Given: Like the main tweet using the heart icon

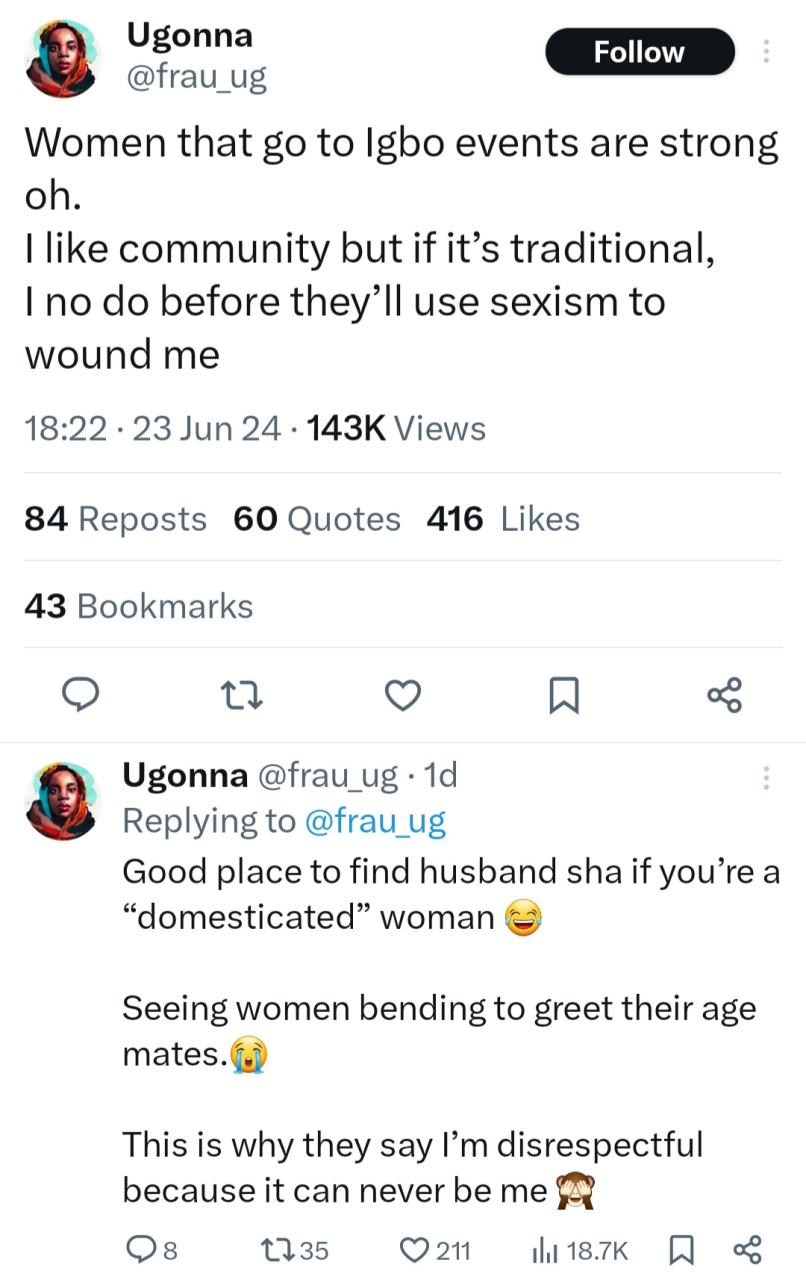Looking at the screenshot, I should [403, 694].
